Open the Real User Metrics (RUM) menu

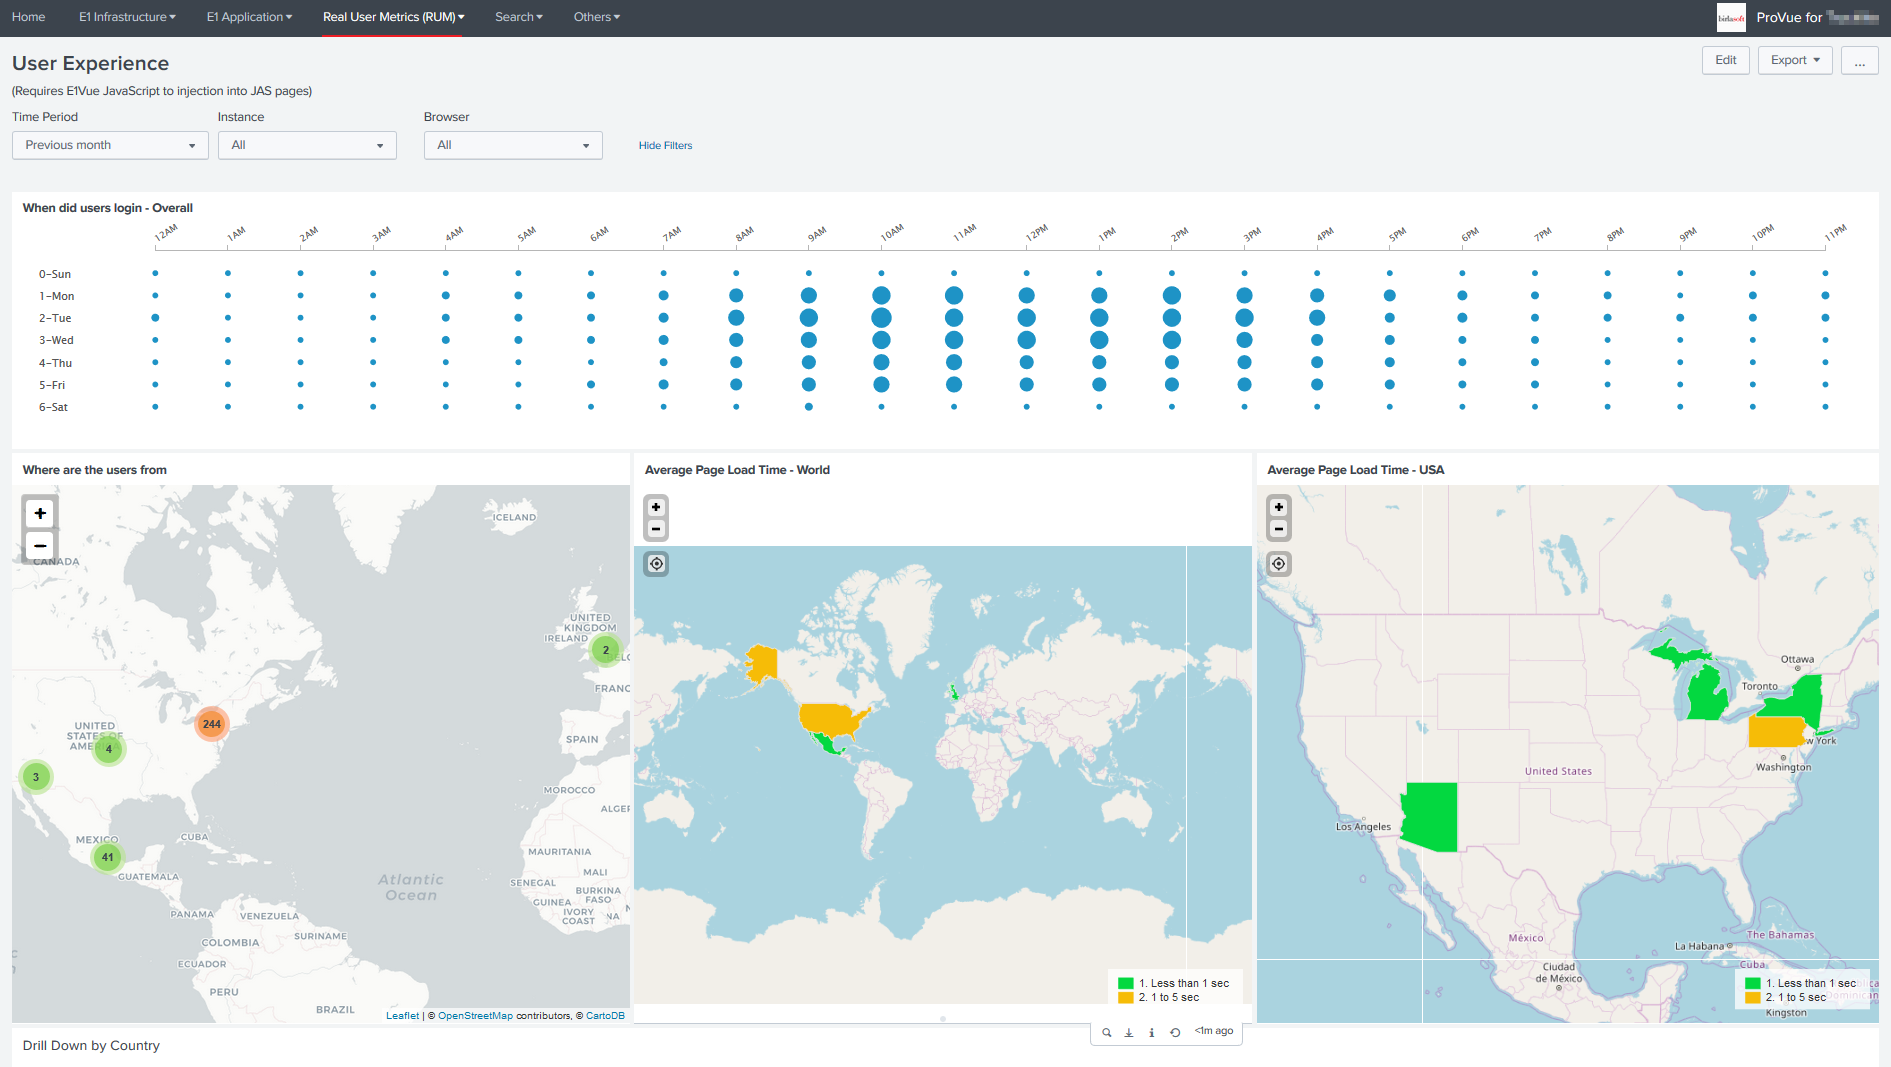(x=393, y=17)
